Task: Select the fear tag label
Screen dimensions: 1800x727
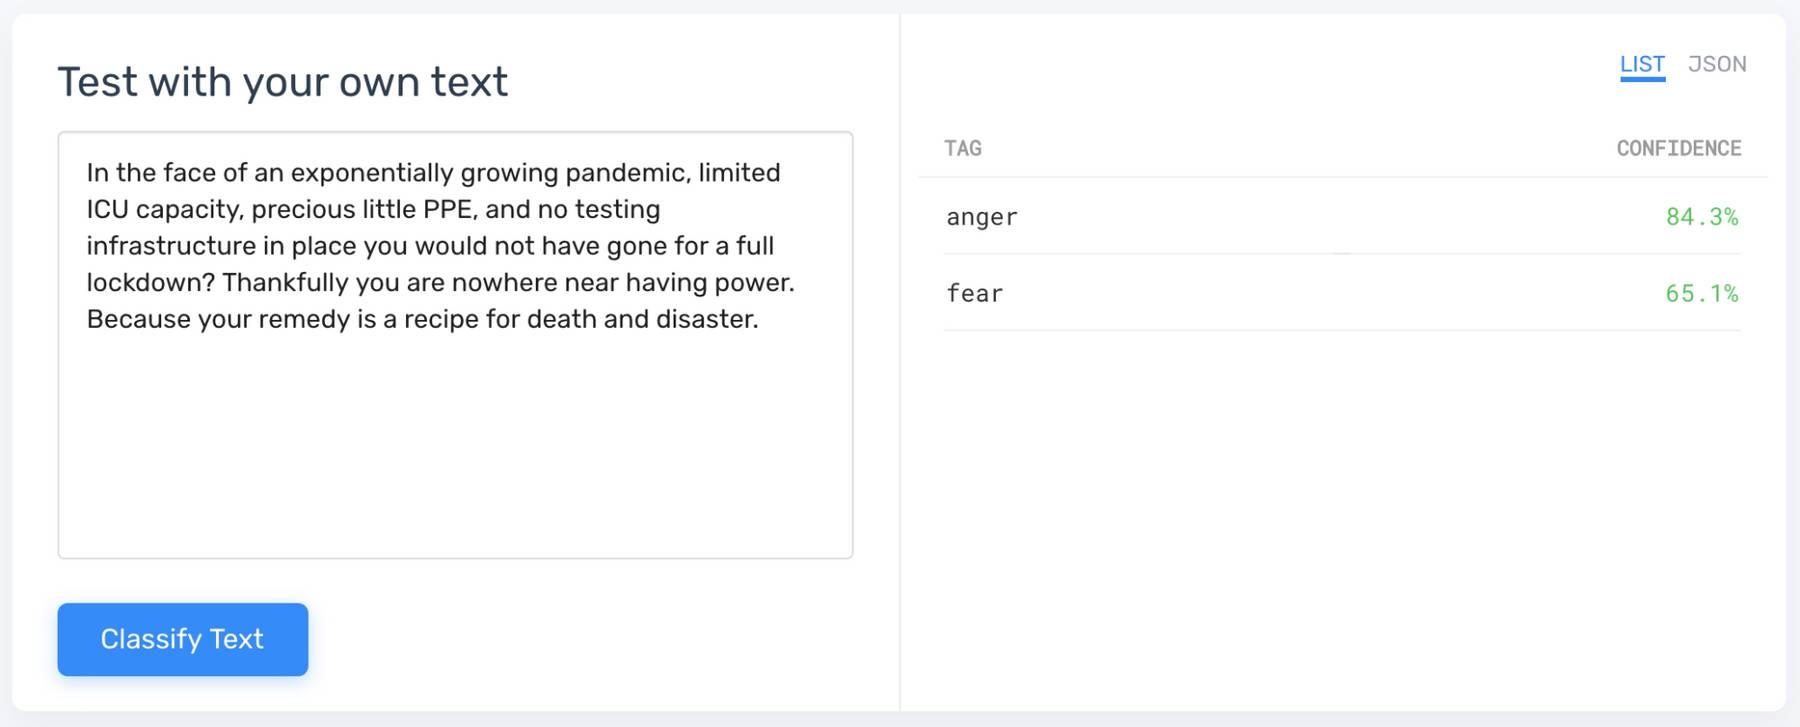Action: tap(974, 294)
